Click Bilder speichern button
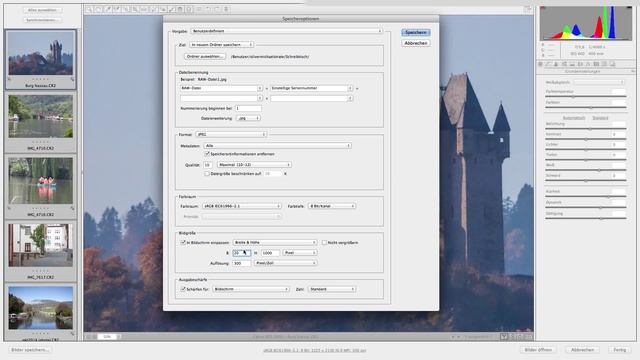 click(30, 350)
